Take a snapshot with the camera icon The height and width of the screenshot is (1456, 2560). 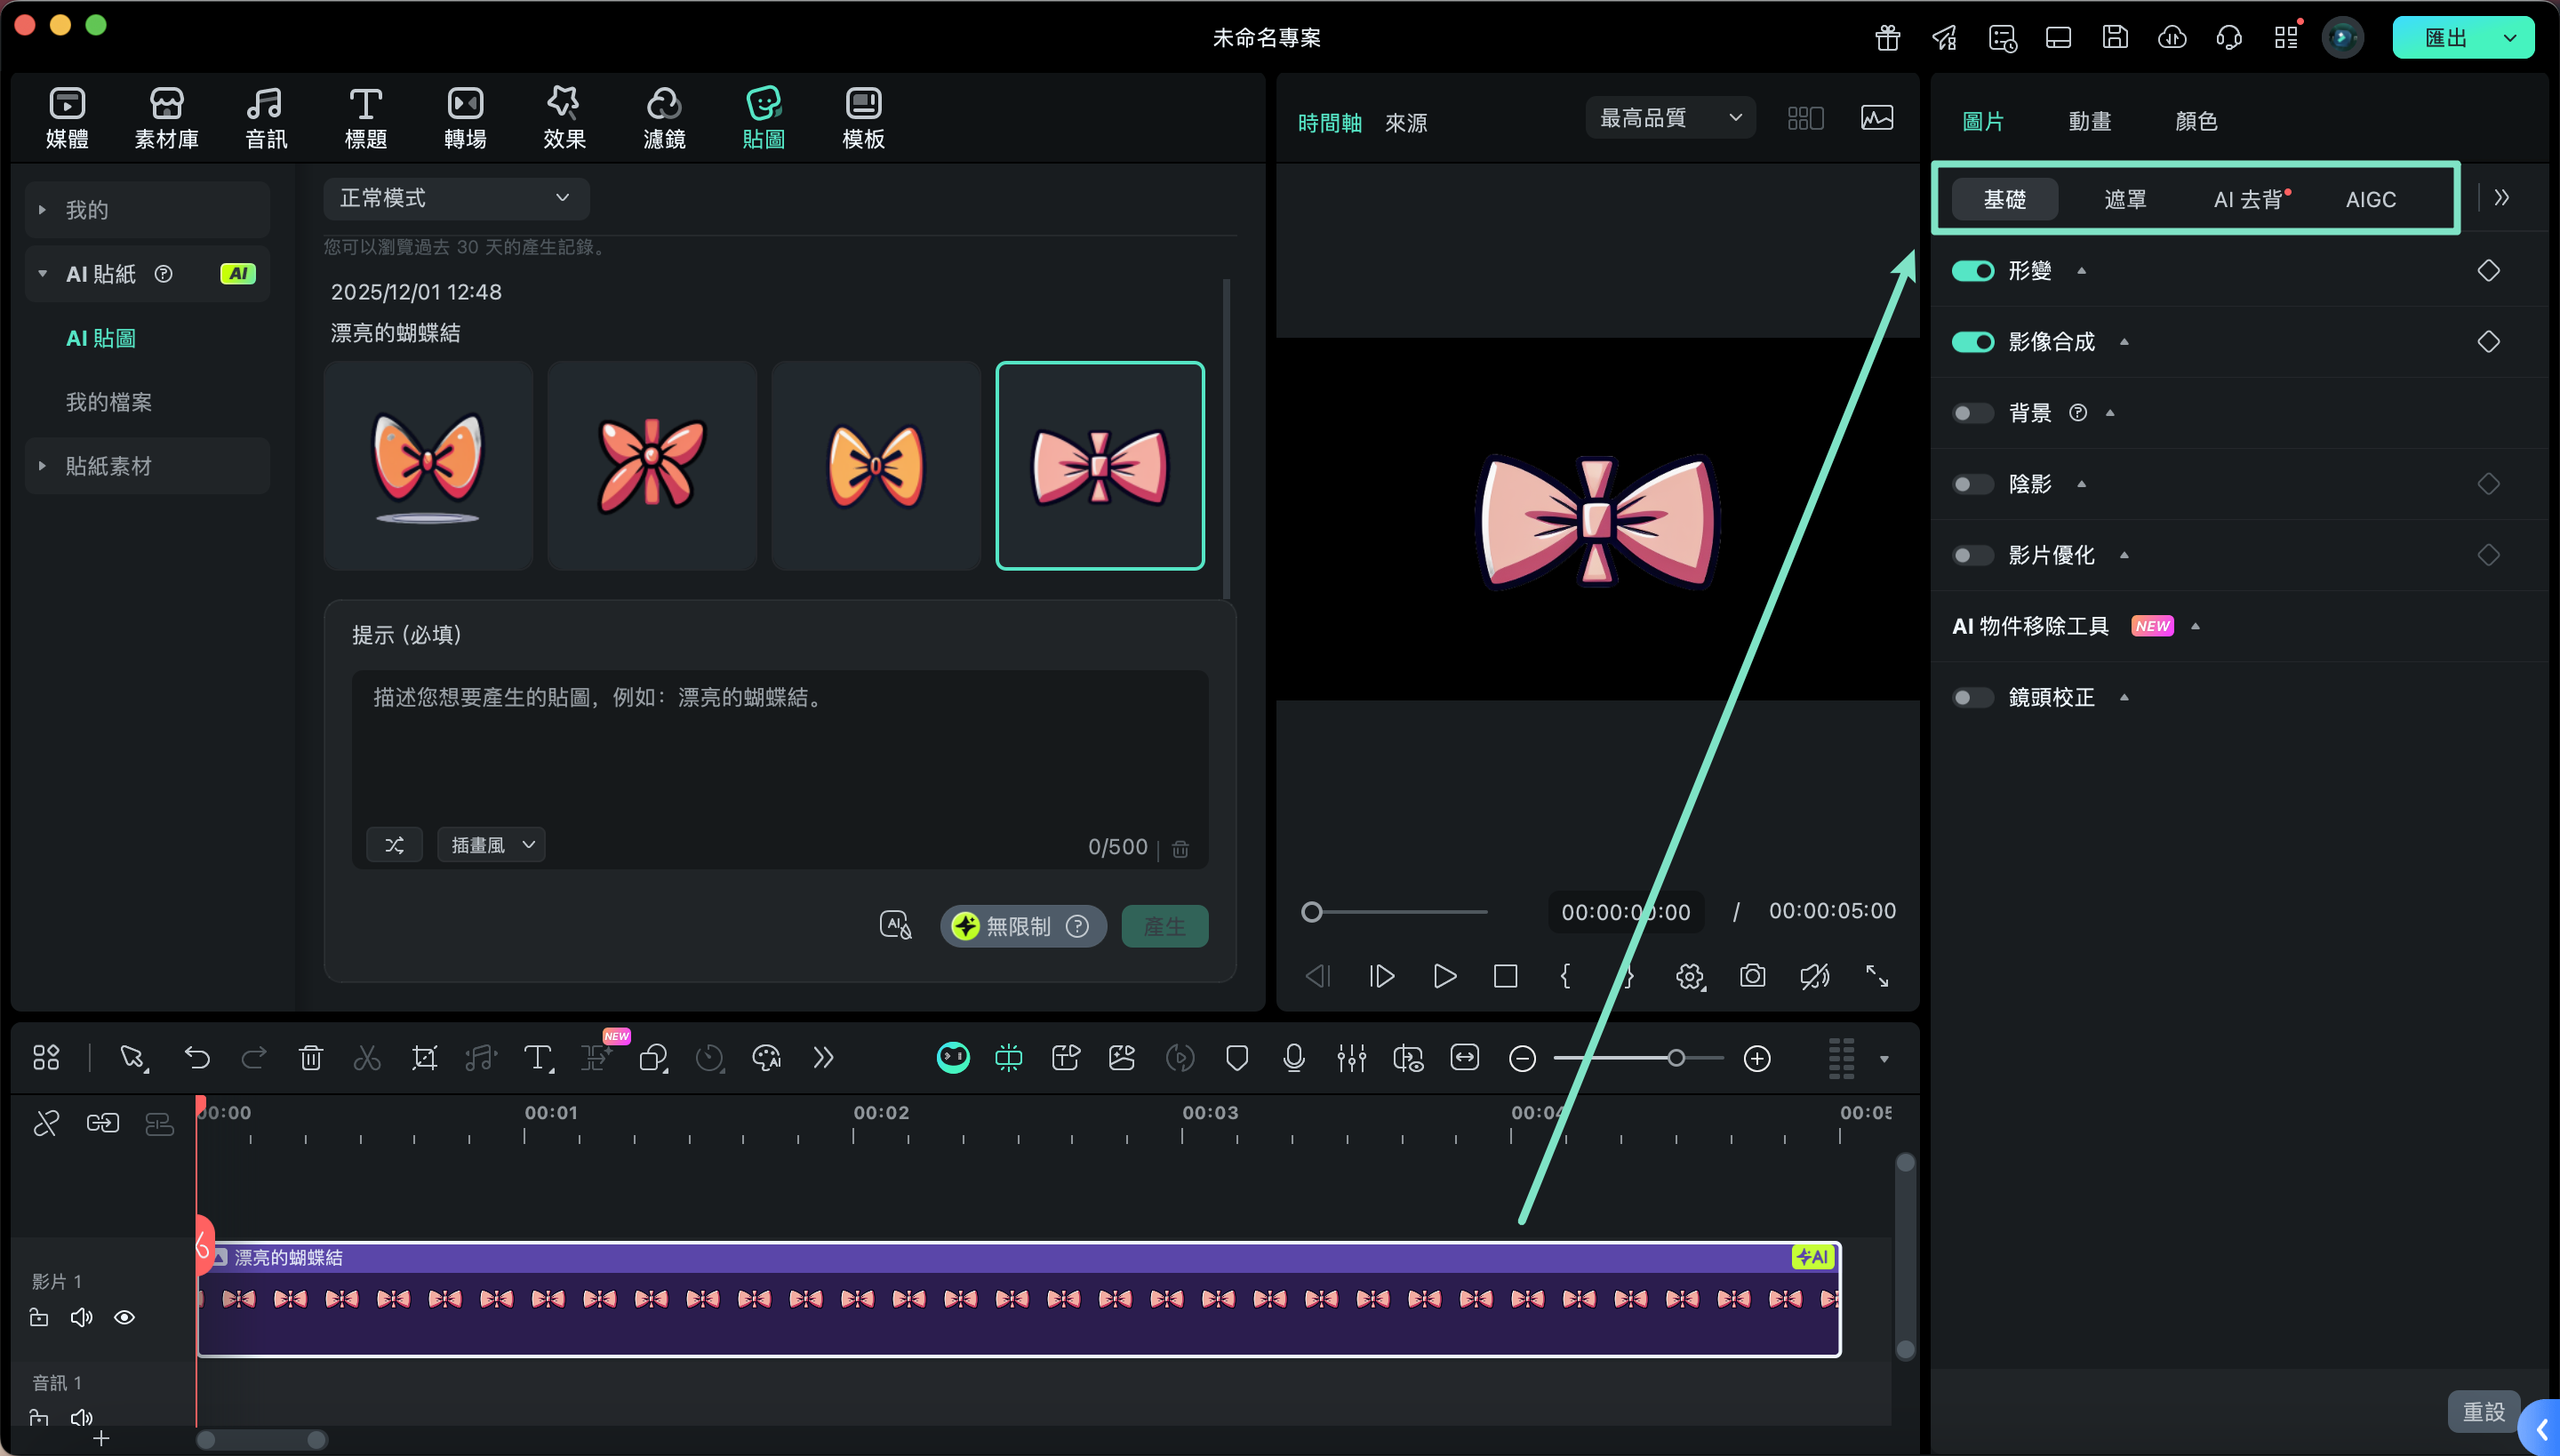pyautogui.click(x=1752, y=976)
